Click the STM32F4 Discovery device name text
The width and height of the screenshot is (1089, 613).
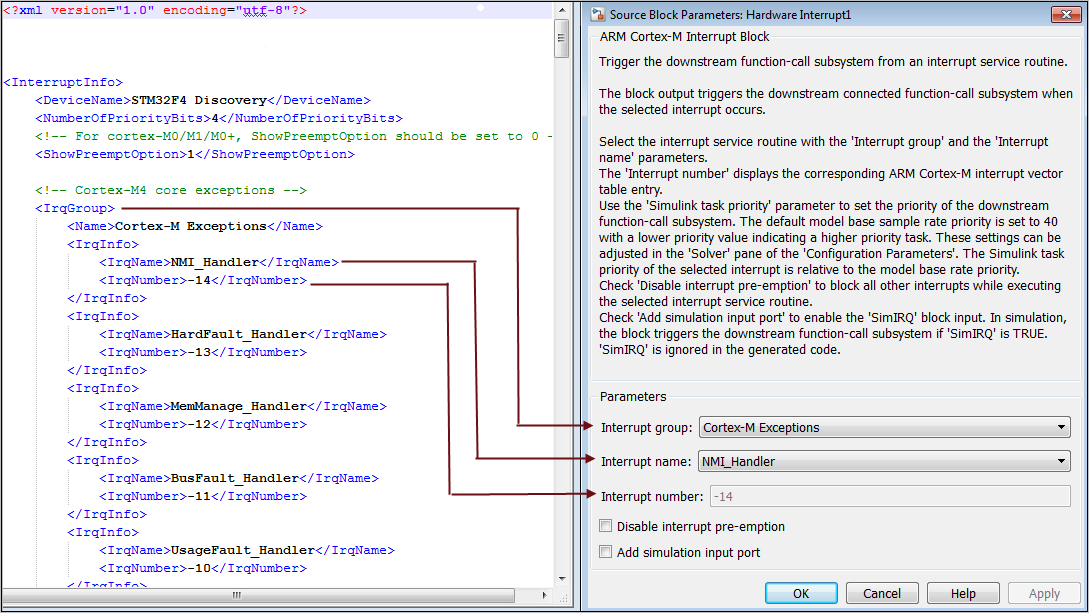198,100
